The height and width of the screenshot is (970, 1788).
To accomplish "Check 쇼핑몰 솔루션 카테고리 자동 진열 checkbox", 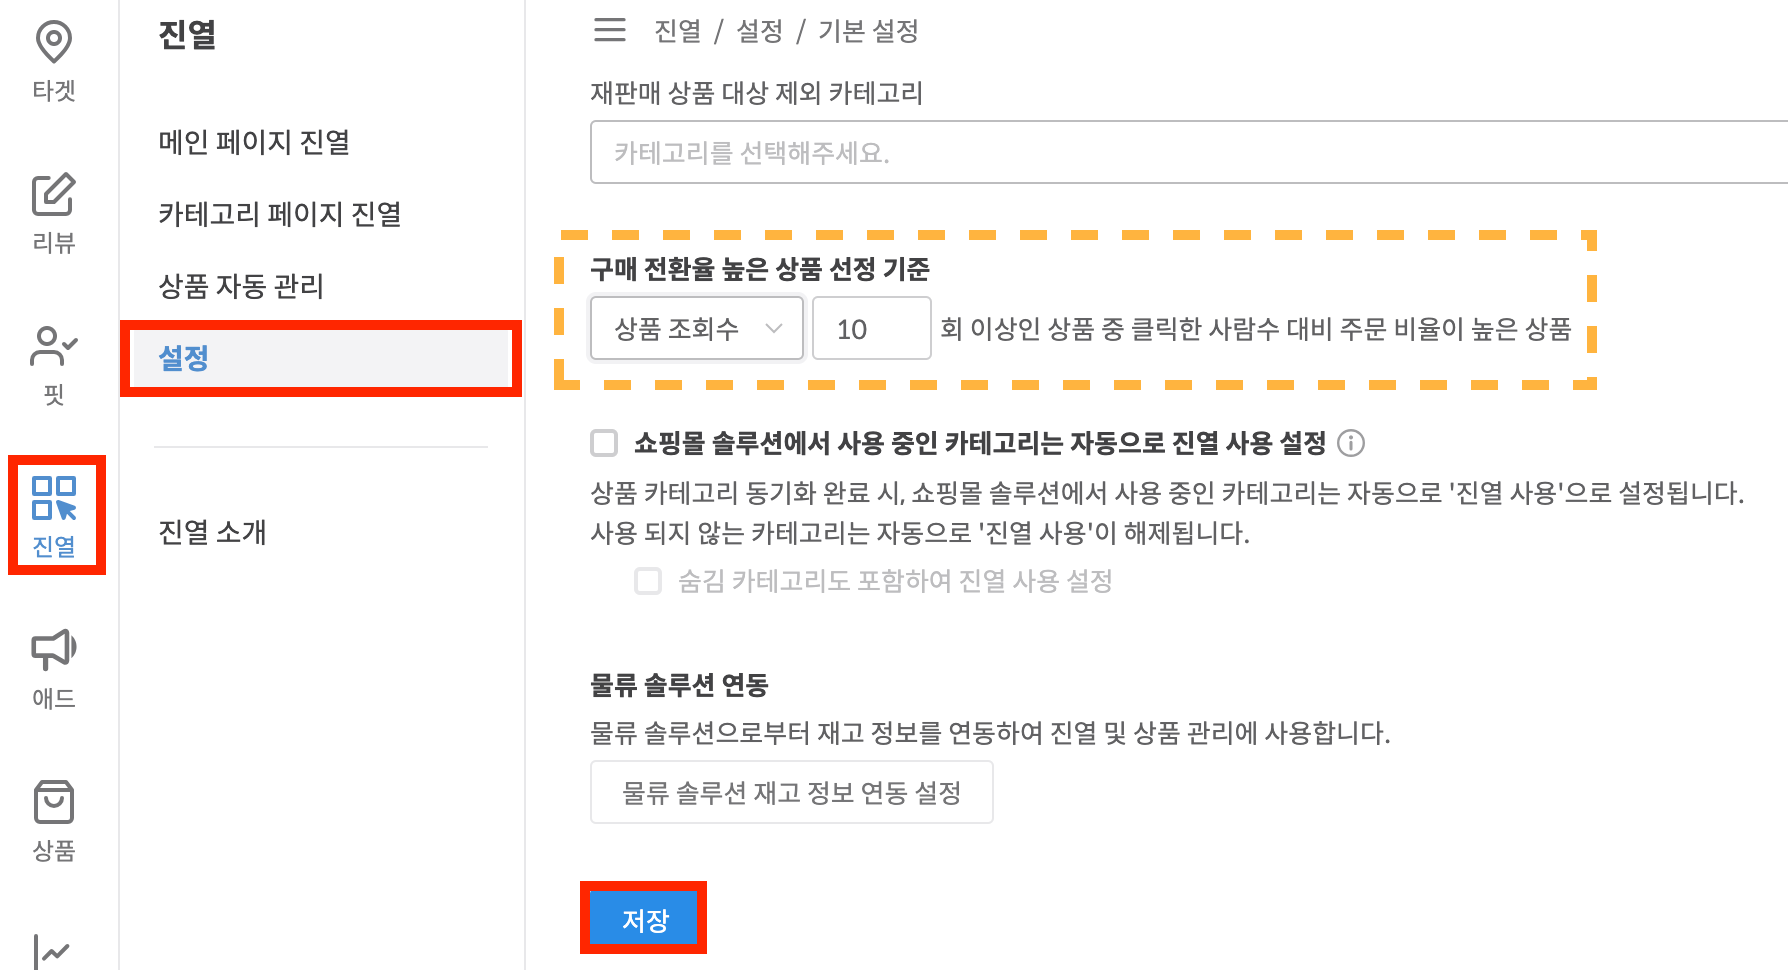I will click(x=604, y=443).
